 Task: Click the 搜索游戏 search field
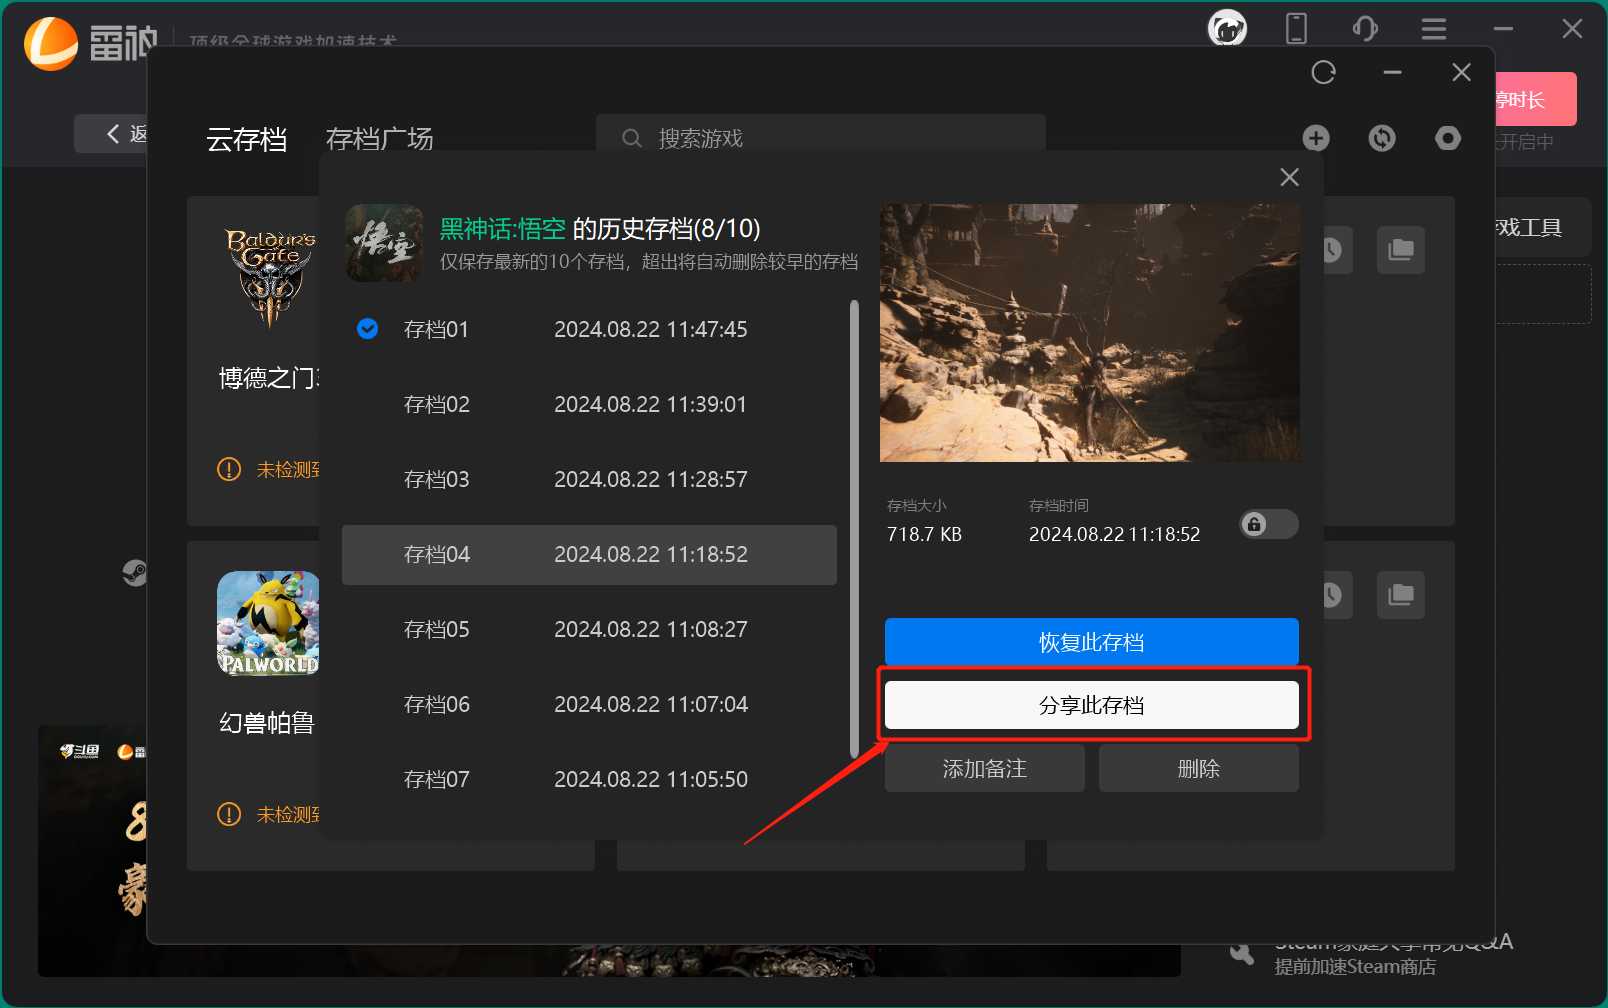pyautogui.click(x=820, y=138)
